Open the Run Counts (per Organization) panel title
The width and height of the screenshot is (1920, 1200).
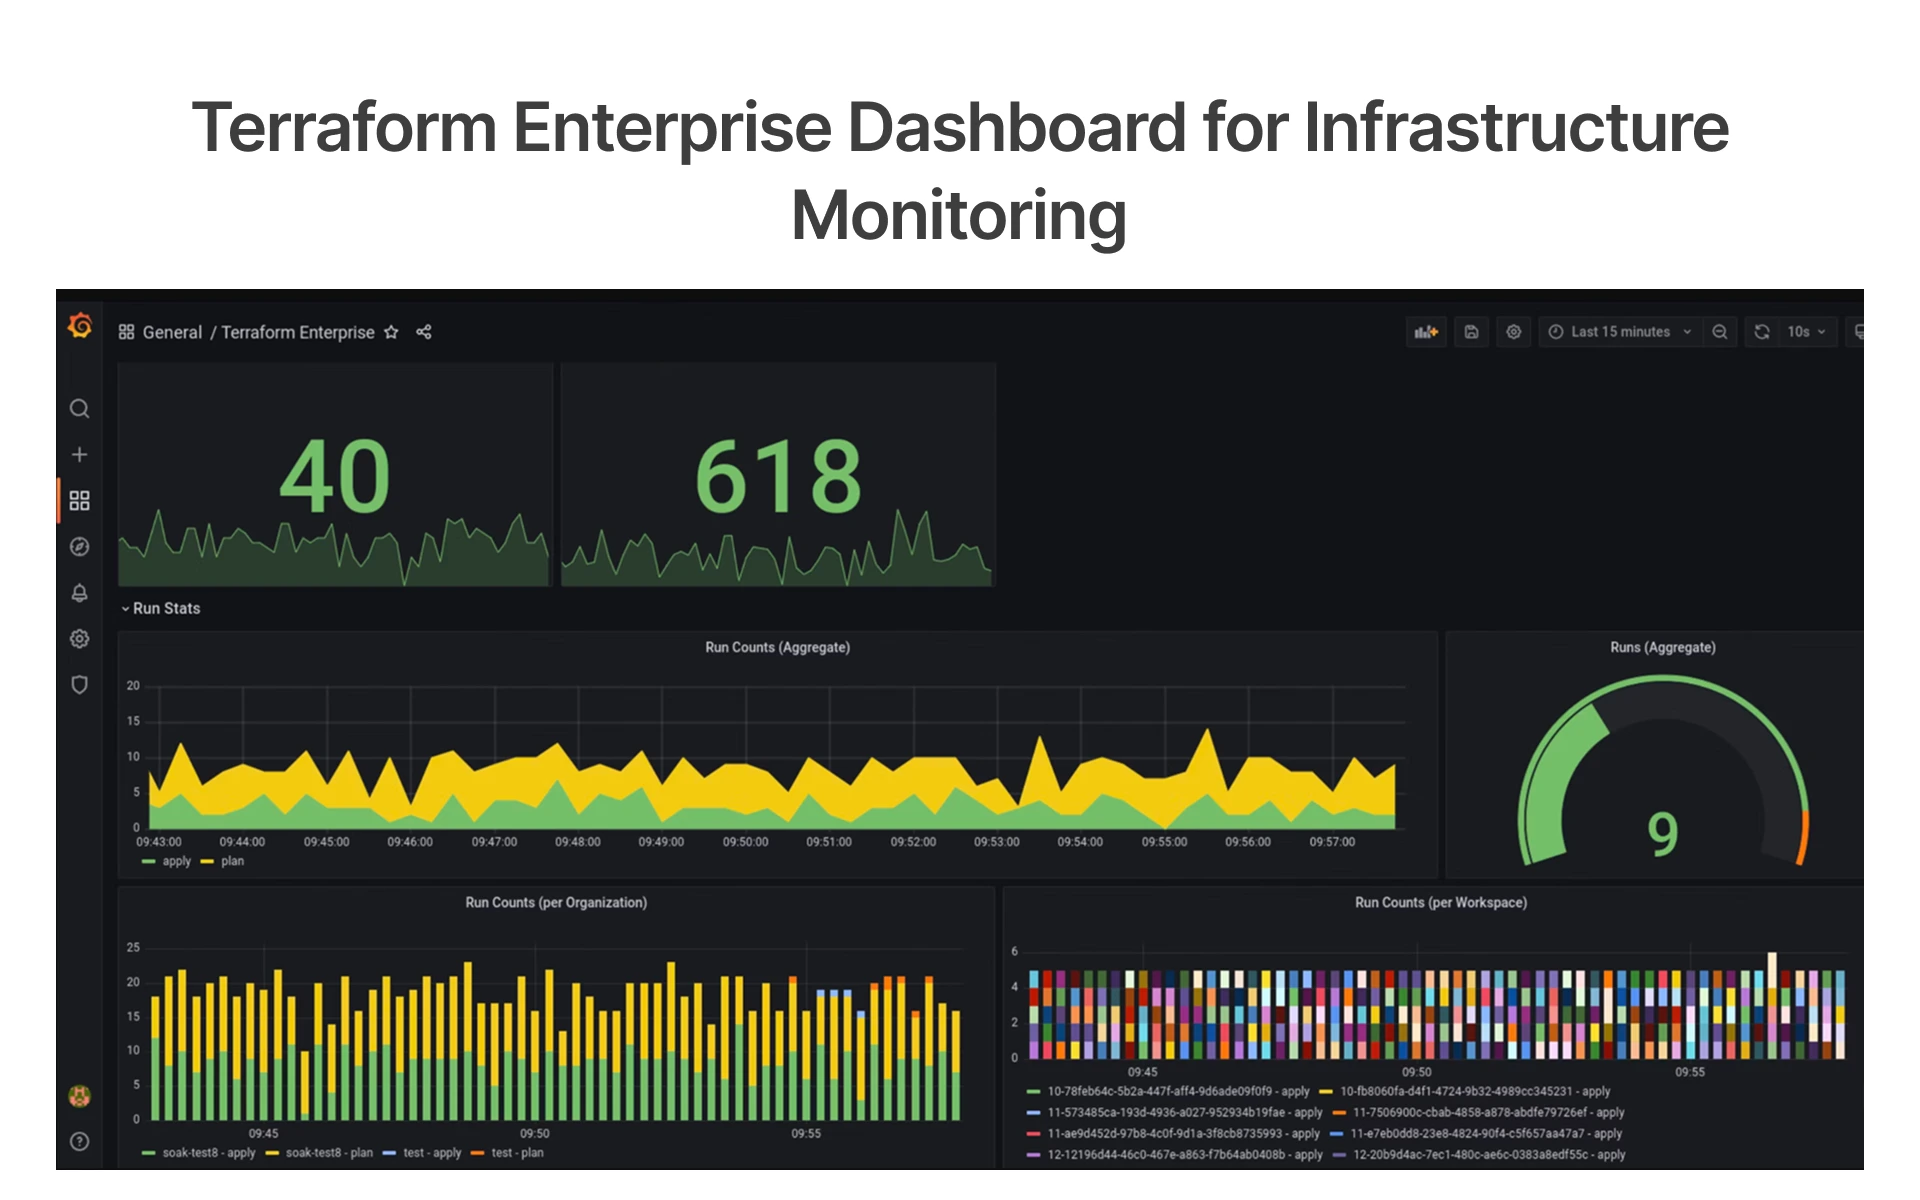(556, 903)
